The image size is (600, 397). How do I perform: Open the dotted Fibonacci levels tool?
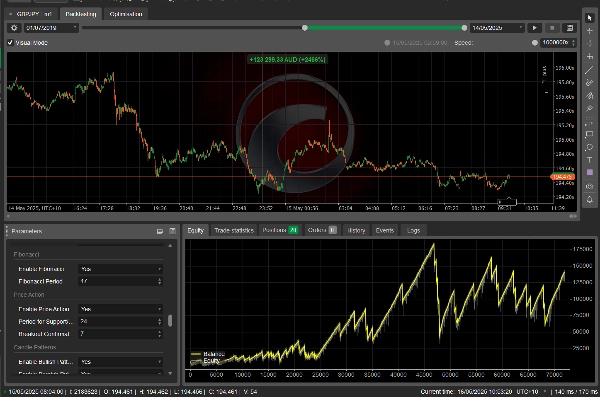pyautogui.click(x=590, y=122)
